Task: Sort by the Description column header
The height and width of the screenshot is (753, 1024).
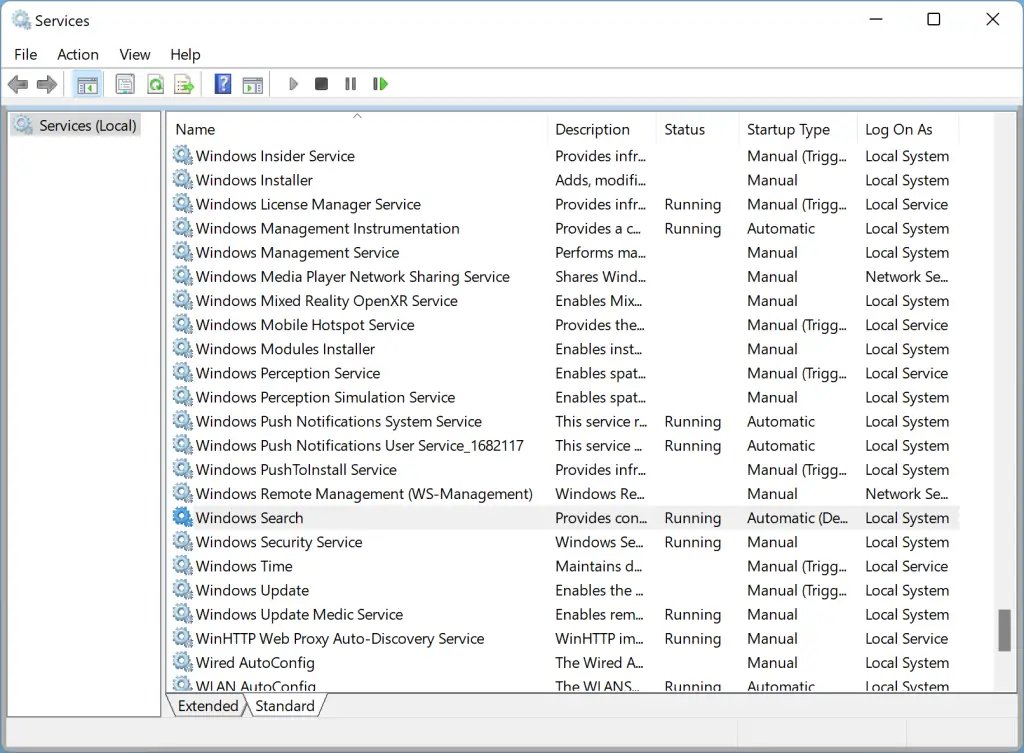Action: click(x=601, y=129)
